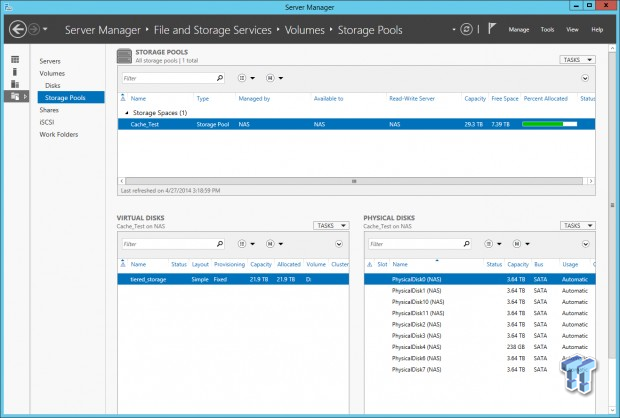Select the tiered_storage virtual disk row
The image size is (620, 418).
point(233,279)
